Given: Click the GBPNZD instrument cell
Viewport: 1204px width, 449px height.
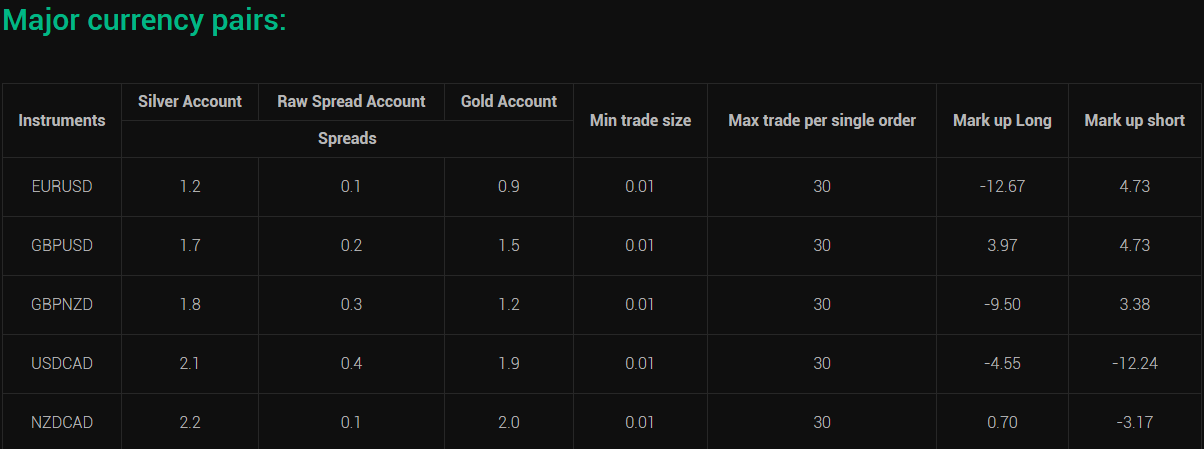Looking at the screenshot, I should pos(62,304).
